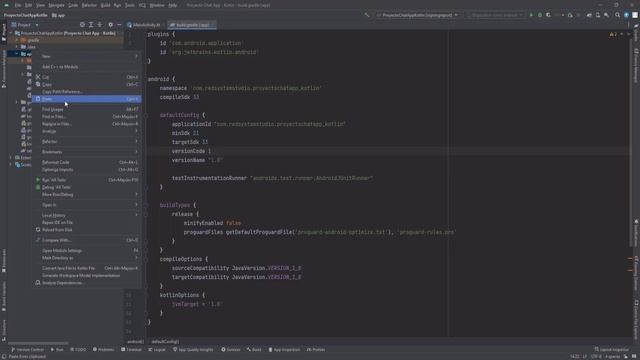Open Module Settings from context menu
This screenshot has width=640, height=360.
pos(87,251)
